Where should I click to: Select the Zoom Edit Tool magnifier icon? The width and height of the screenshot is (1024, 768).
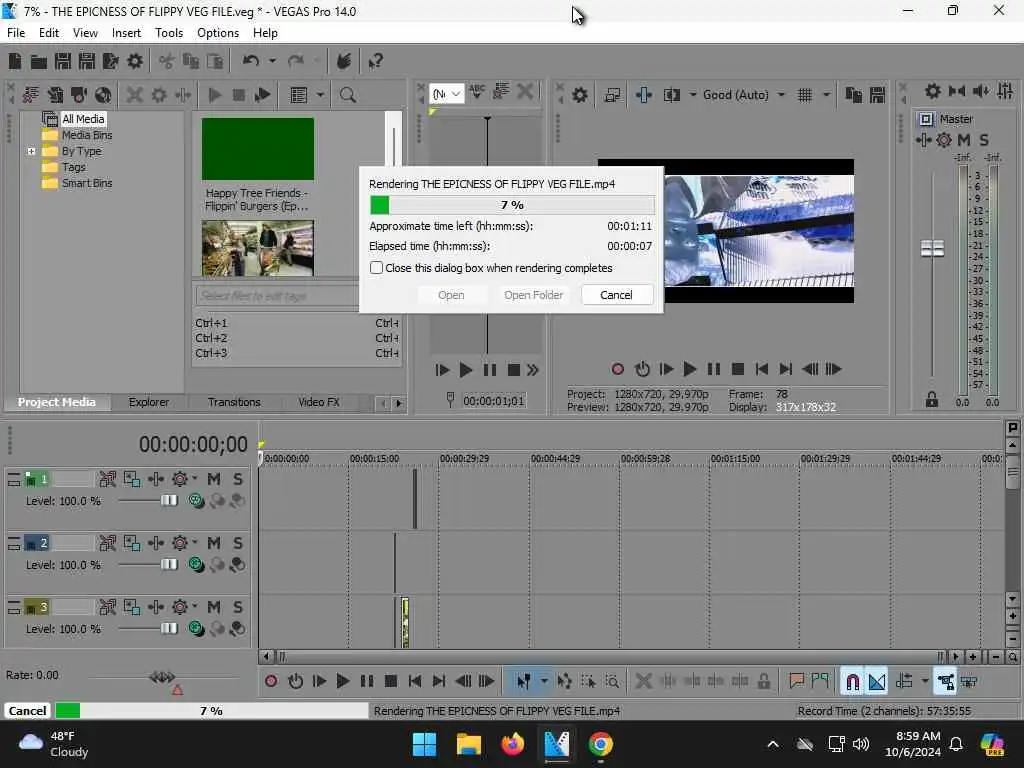(613, 682)
